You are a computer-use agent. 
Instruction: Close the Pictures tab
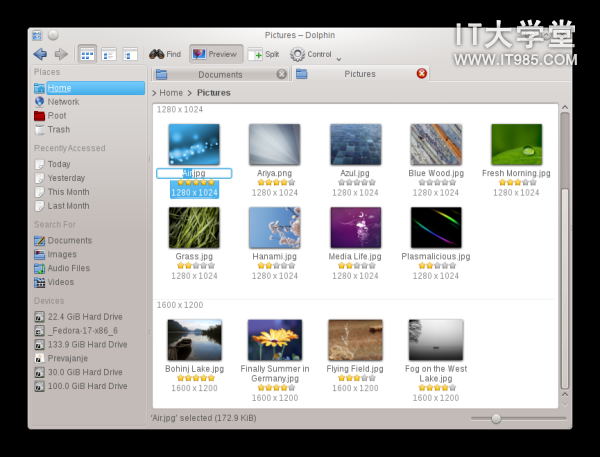422,73
